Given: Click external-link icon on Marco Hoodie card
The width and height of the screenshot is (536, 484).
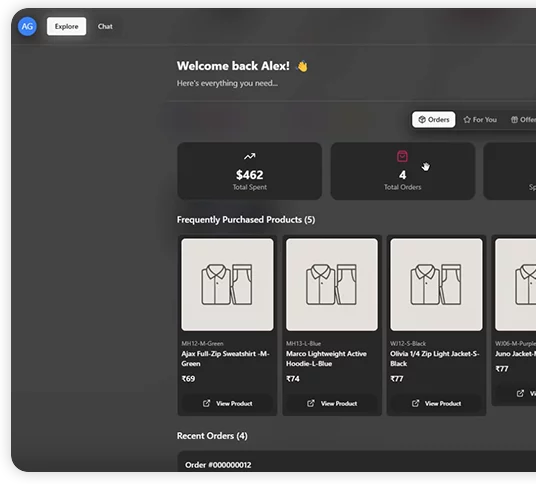Looking at the screenshot, I should [311, 403].
